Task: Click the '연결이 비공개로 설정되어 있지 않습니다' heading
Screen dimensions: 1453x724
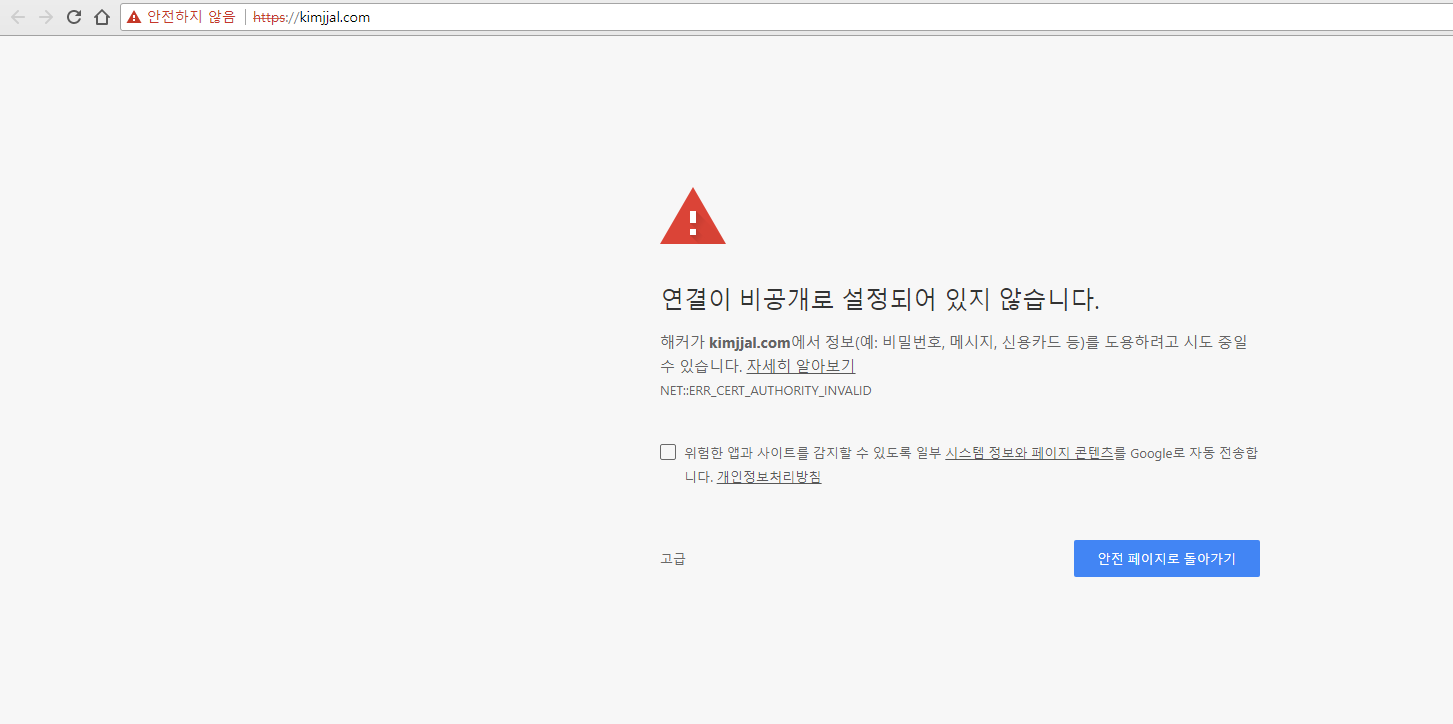Action: point(880,299)
